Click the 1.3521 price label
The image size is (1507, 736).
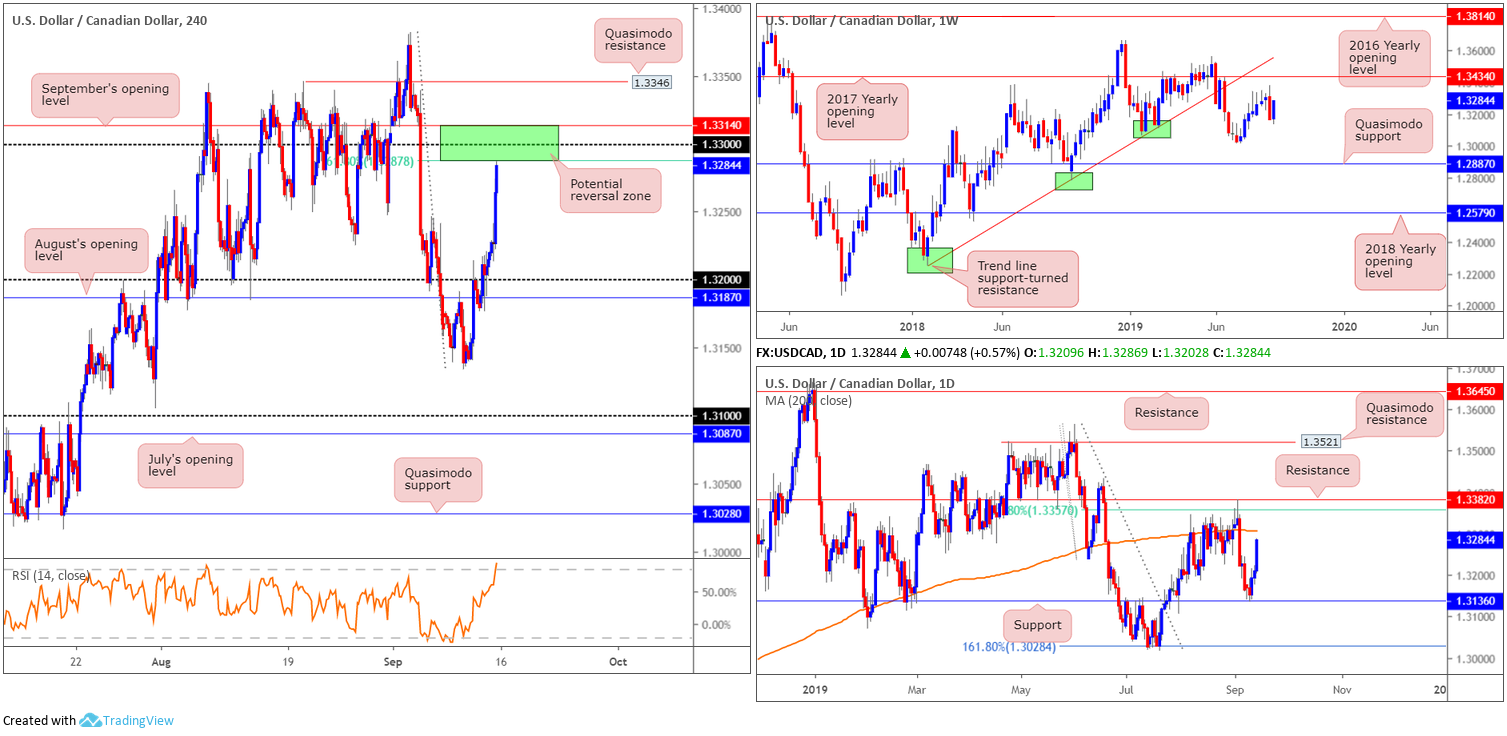(x=1321, y=441)
